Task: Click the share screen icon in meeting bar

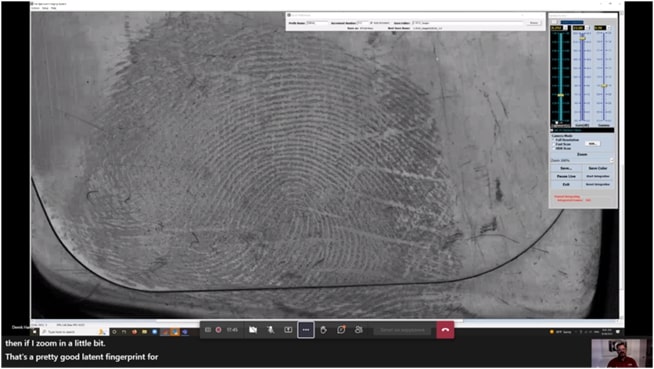Action: [x=288, y=330]
